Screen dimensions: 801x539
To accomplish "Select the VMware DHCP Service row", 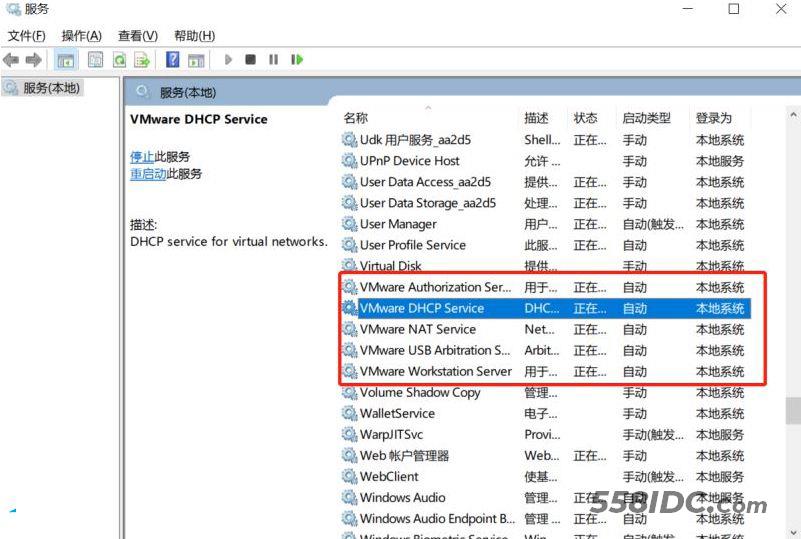I will point(545,308).
